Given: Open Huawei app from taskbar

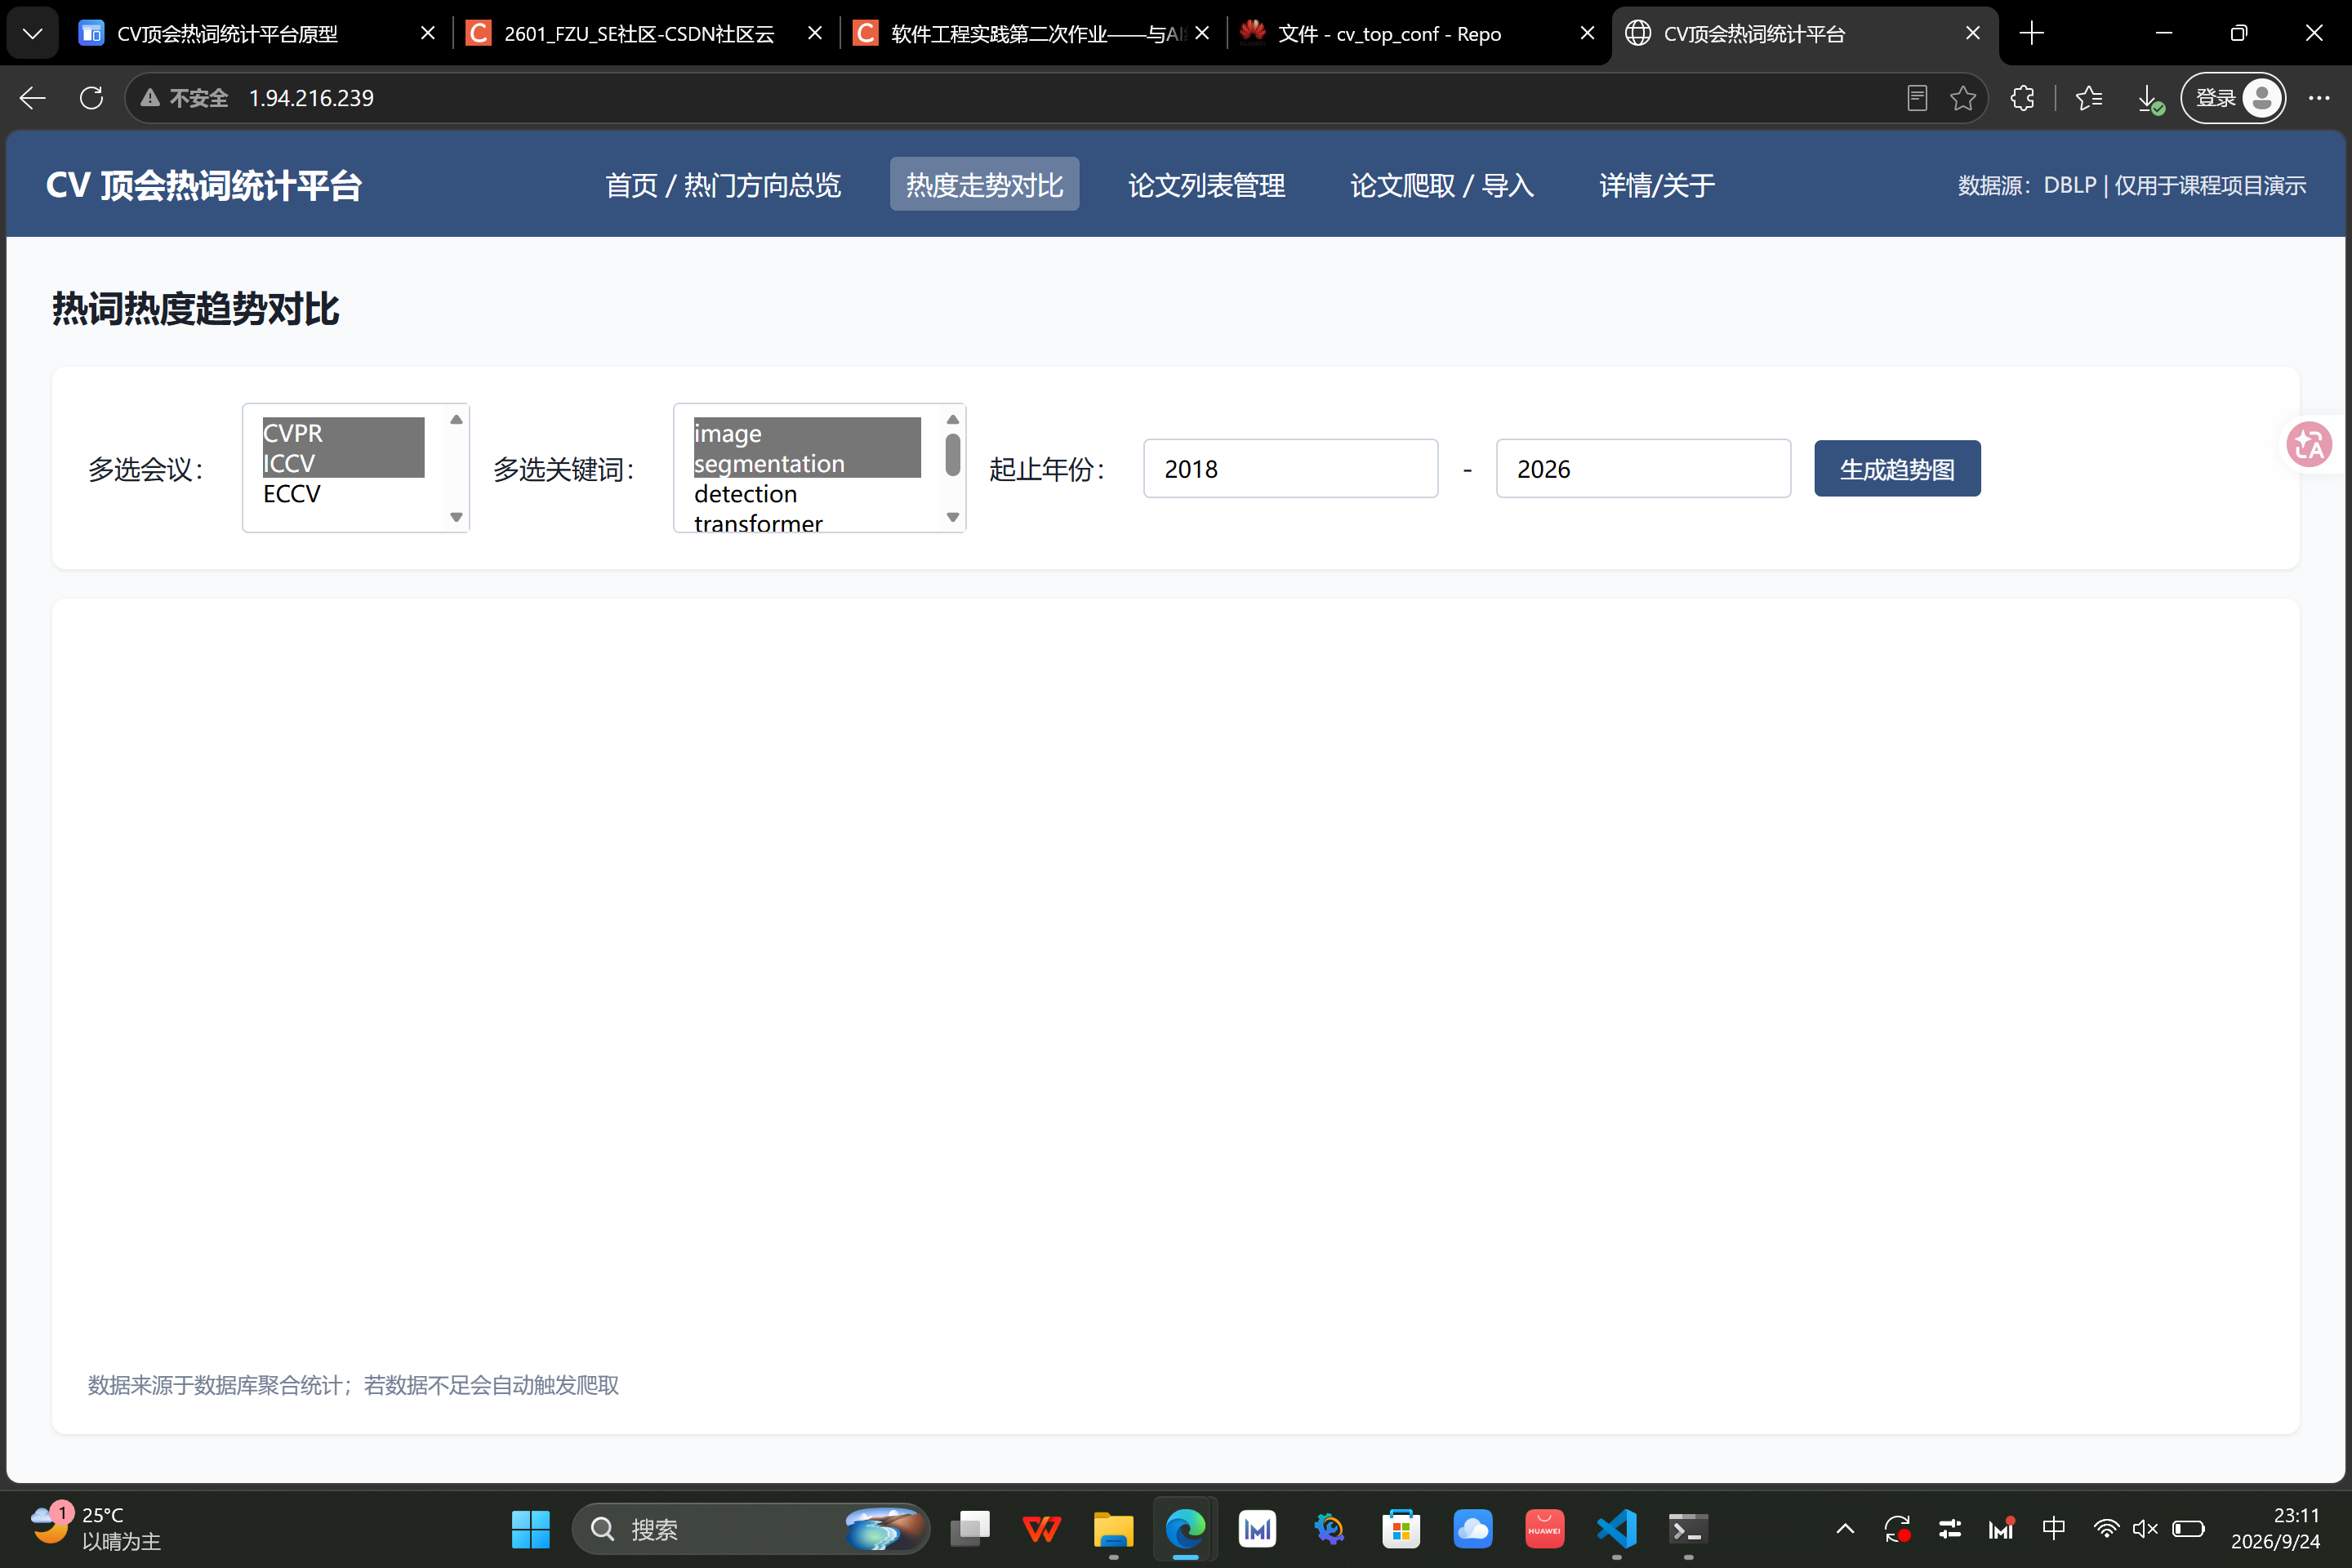Looking at the screenshot, I should pos(1544,1529).
